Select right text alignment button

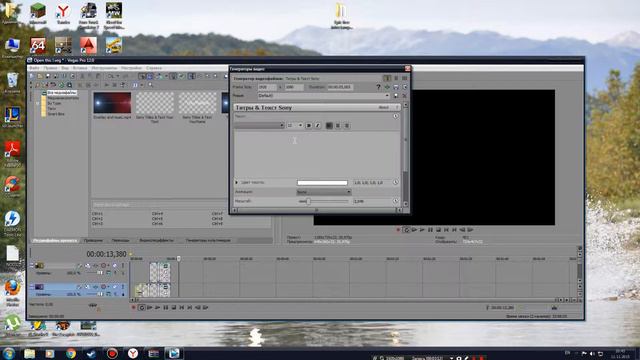[x=347, y=125]
